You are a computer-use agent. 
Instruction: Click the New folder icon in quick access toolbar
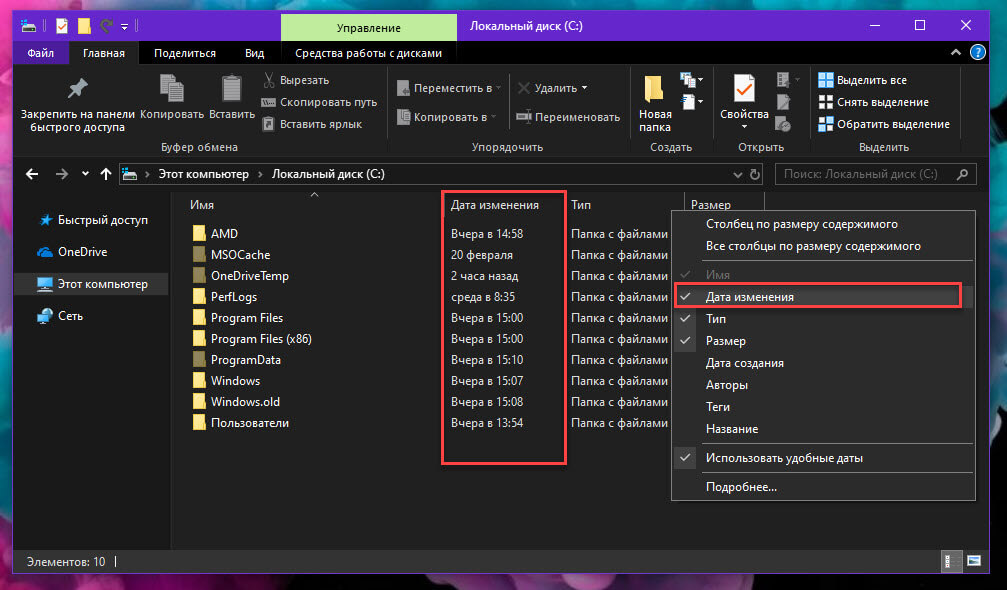click(84, 26)
